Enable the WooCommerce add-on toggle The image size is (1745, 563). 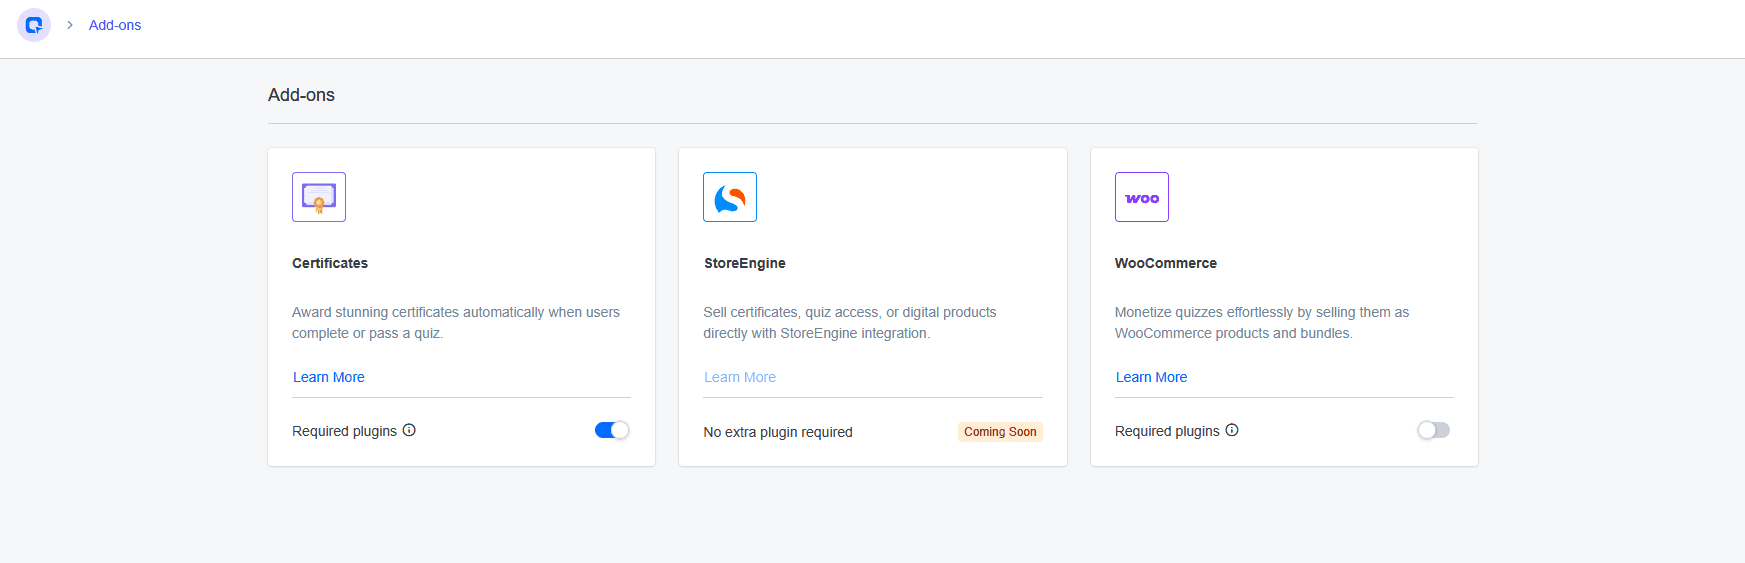[x=1433, y=430]
